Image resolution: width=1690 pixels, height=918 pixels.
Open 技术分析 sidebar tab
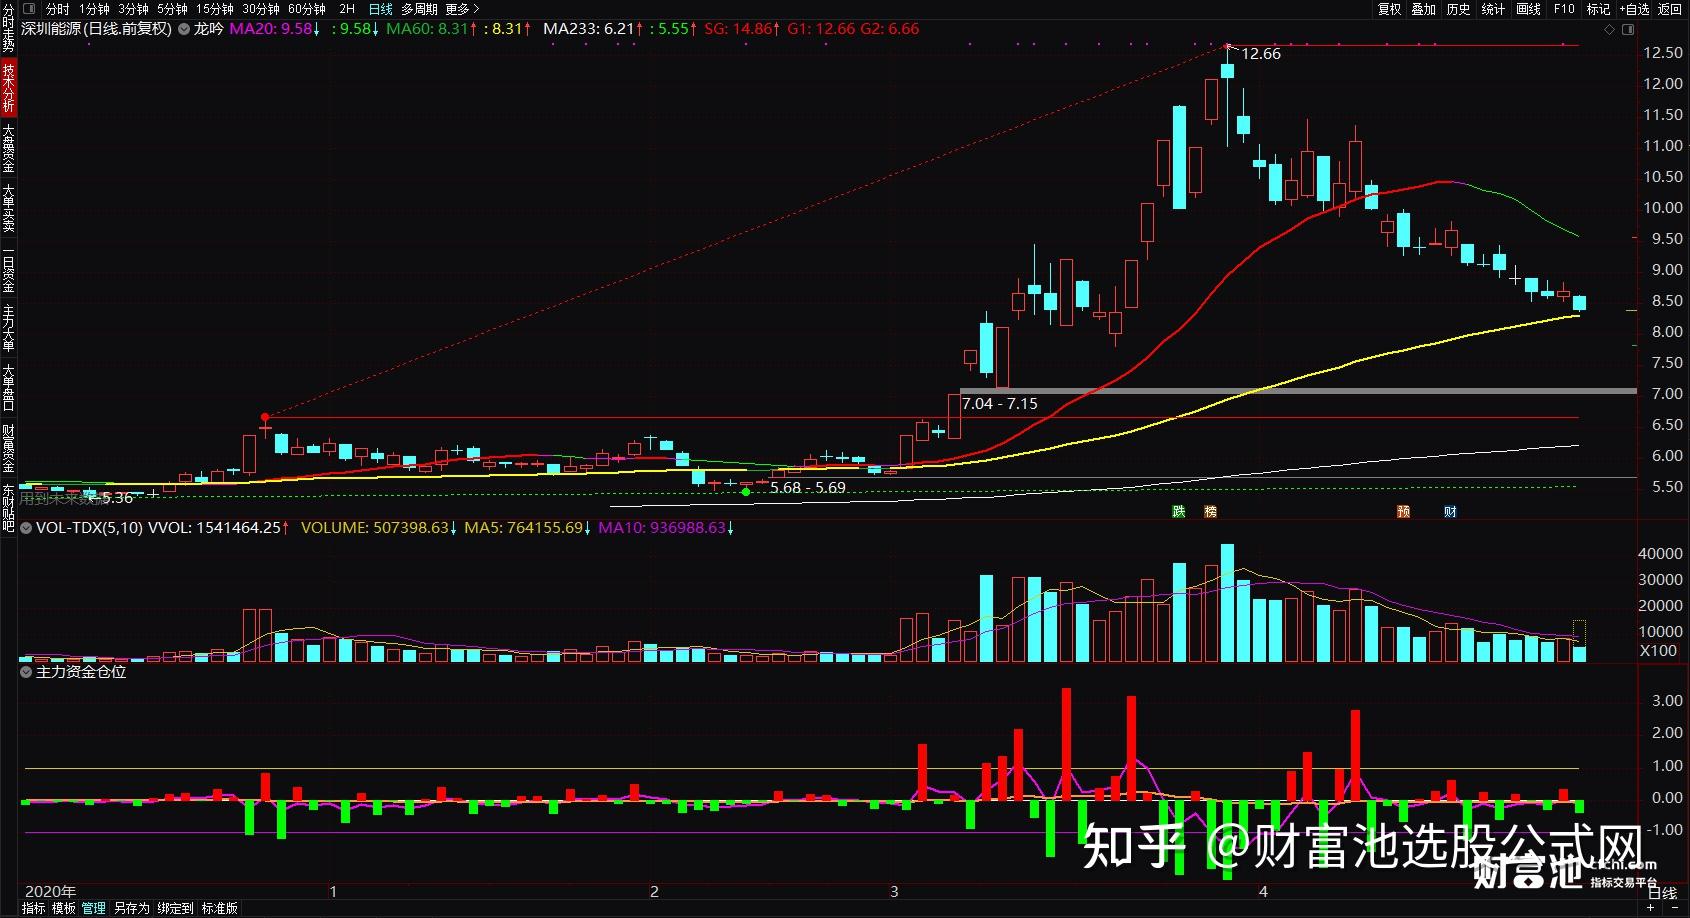coord(8,88)
